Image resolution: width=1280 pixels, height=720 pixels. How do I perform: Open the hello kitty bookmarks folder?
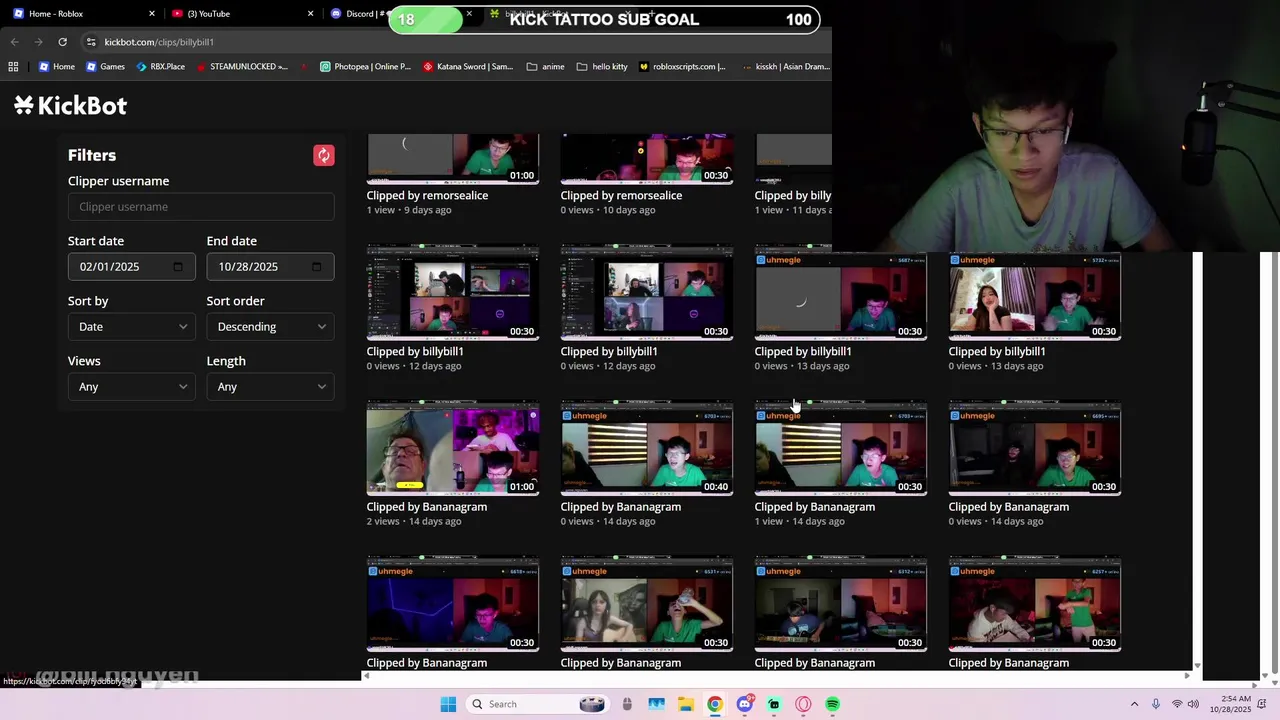602,67
